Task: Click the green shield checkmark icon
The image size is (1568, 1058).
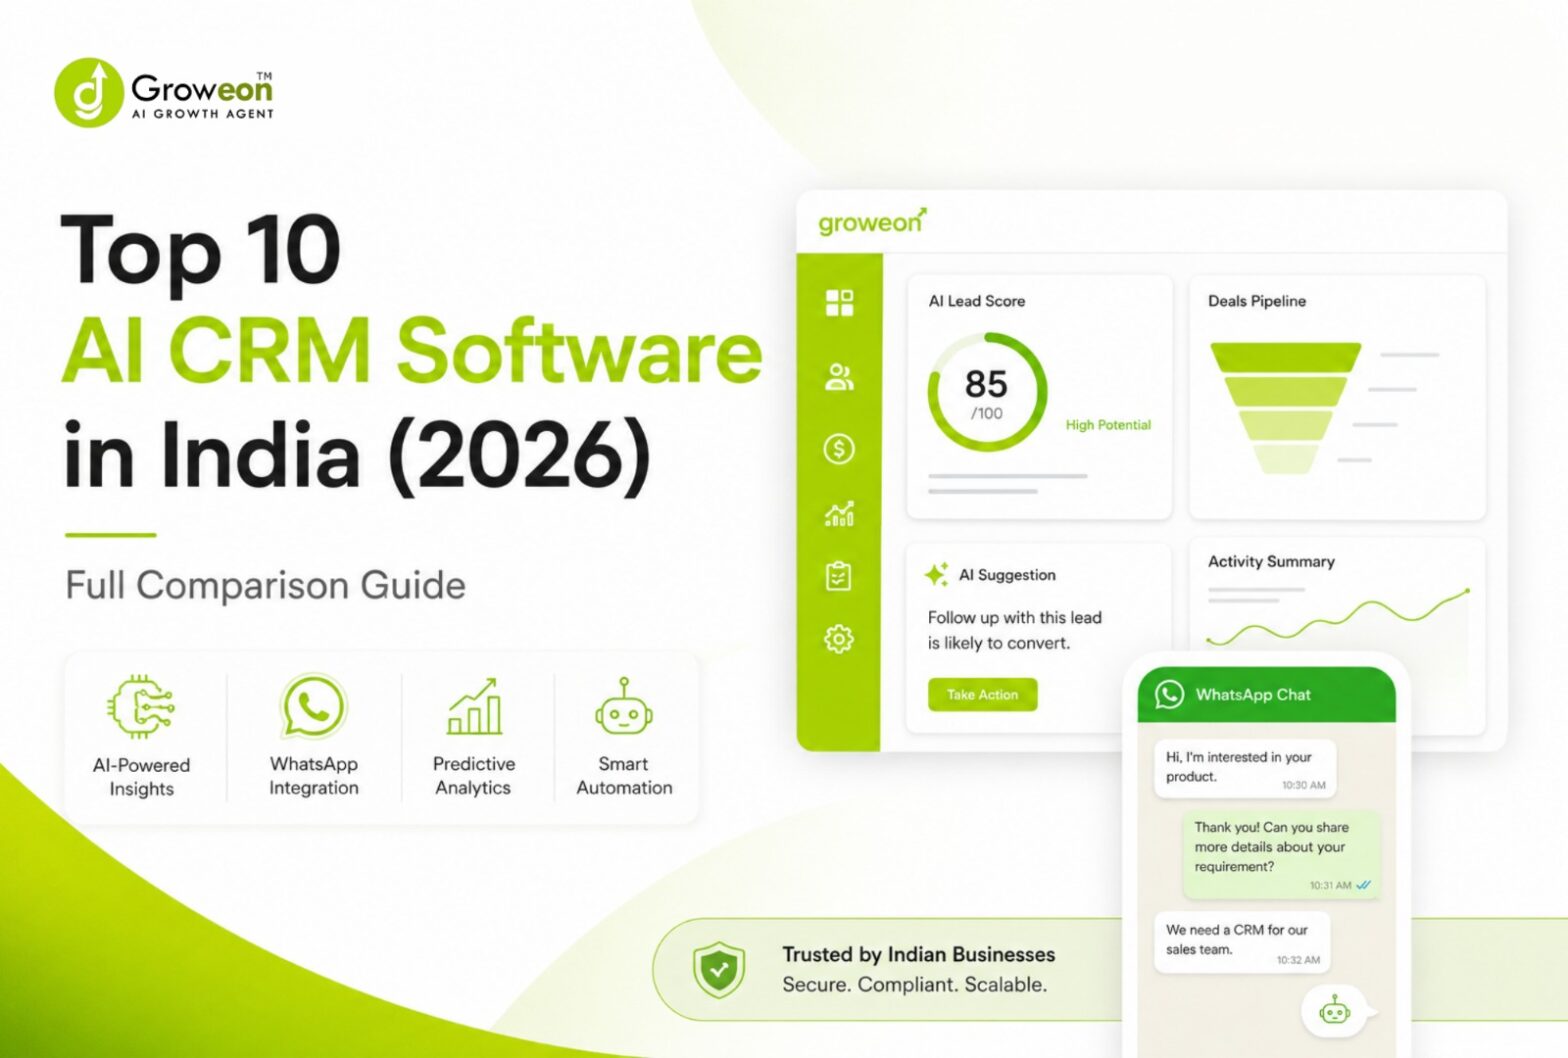Action: click(x=719, y=969)
